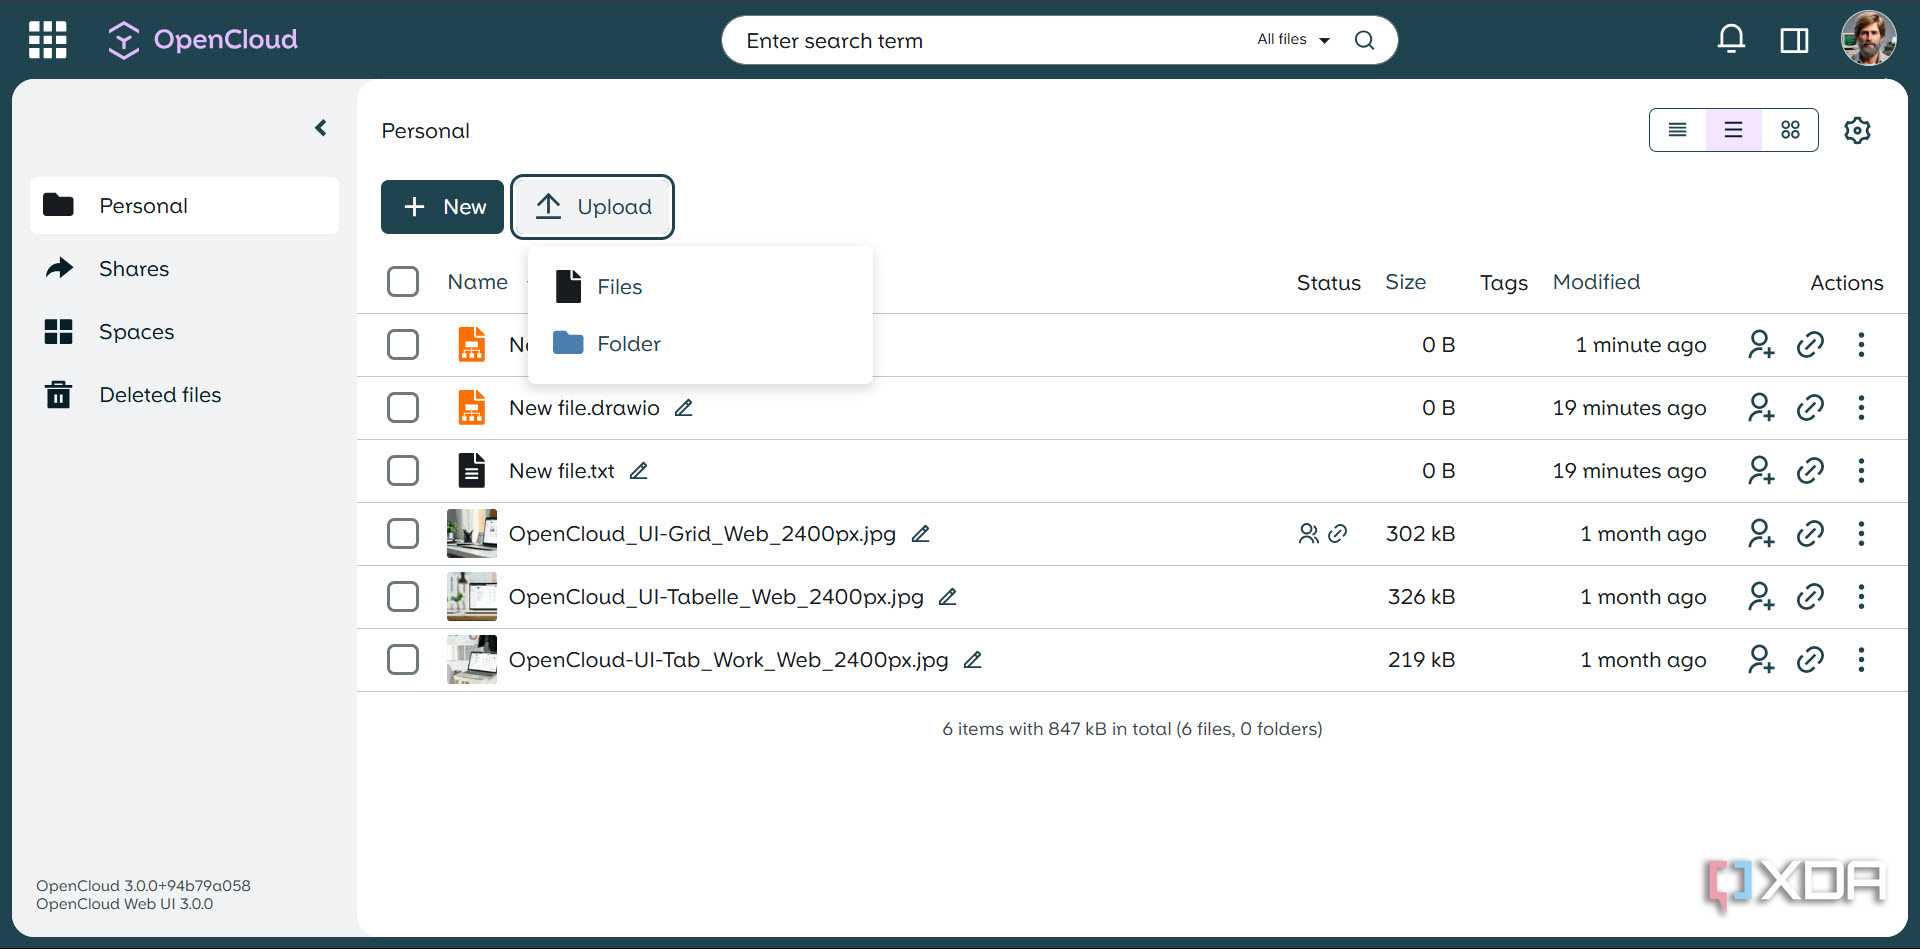
Task: Switch to default table view
Action: point(1734,130)
